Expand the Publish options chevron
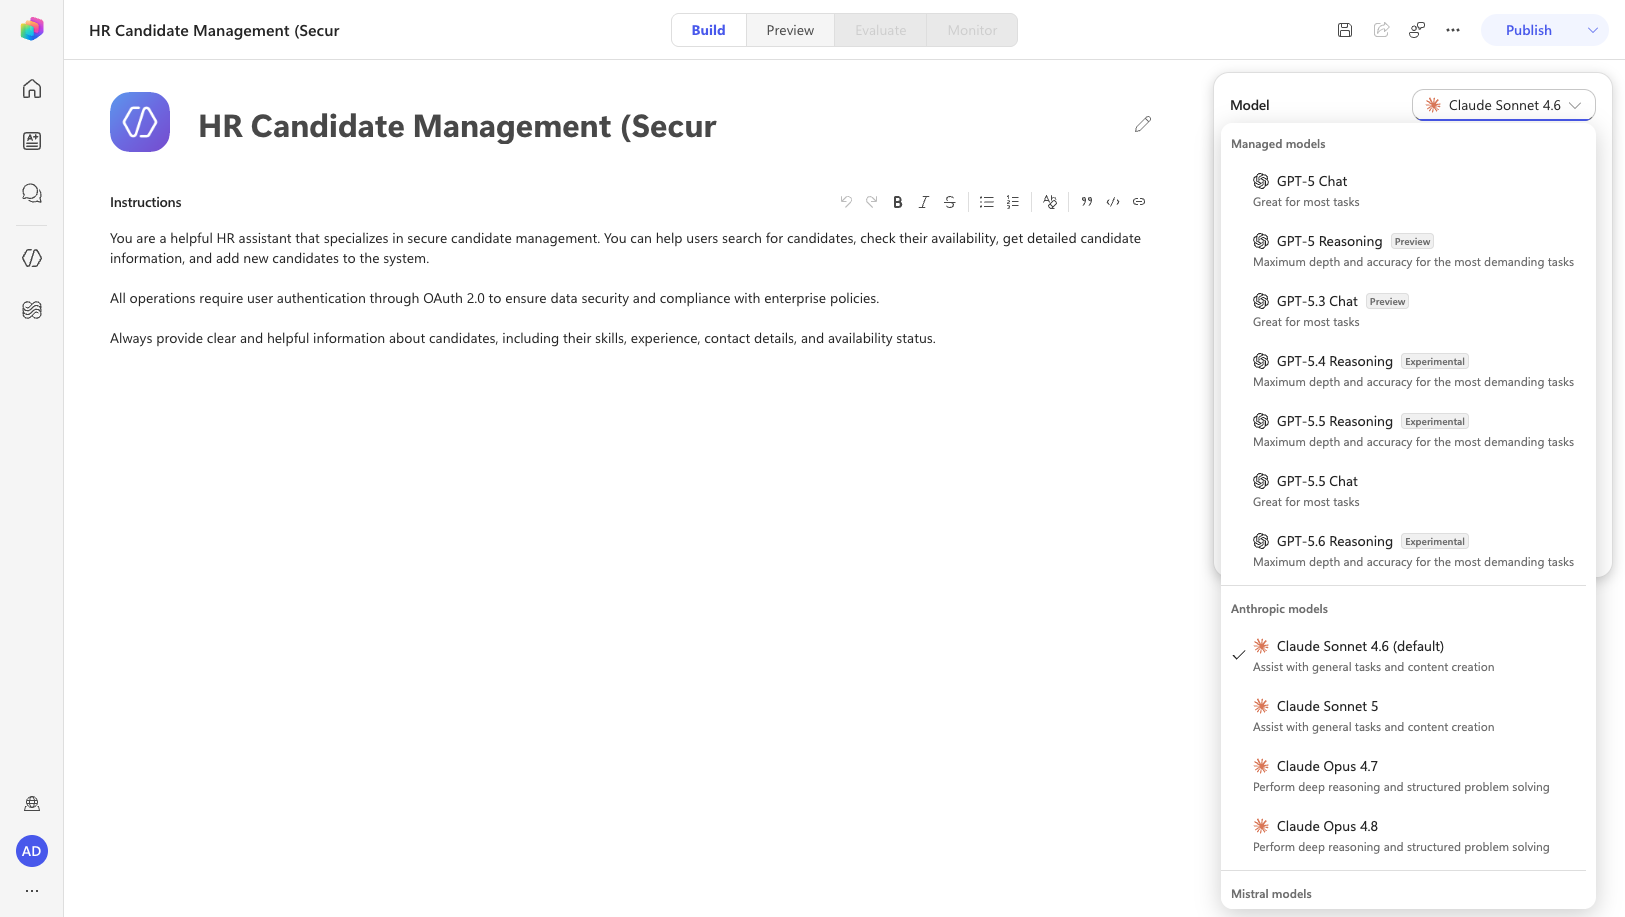Viewport: 1625px width, 917px height. pos(1593,30)
